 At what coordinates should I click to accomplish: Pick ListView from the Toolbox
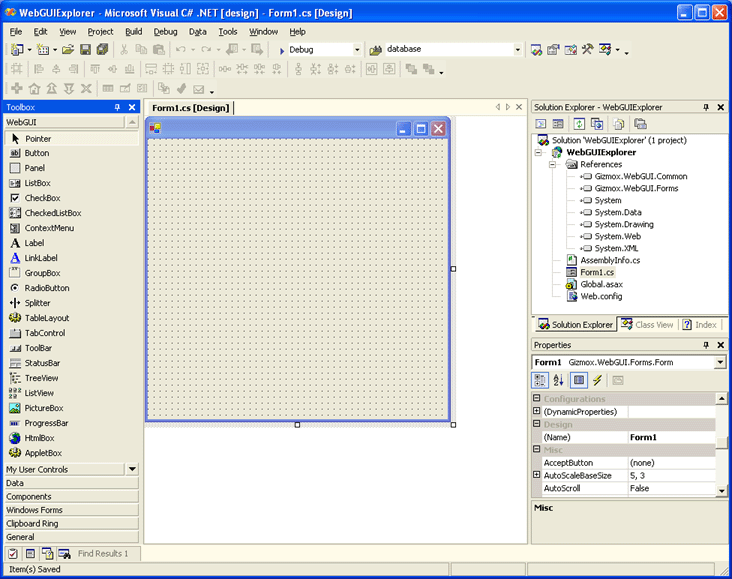click(x=71, y=393)
